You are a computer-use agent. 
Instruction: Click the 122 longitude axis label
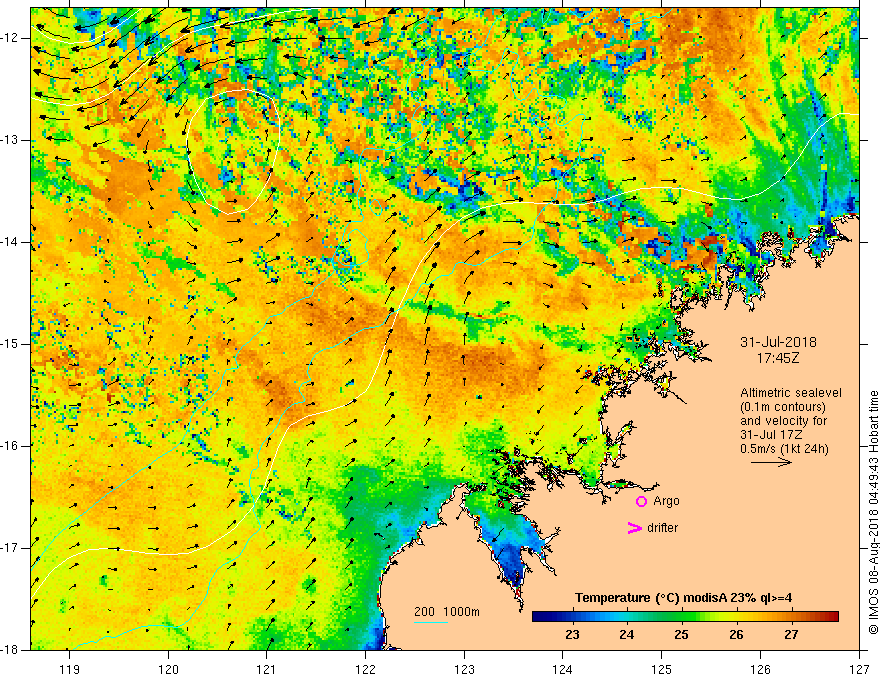click(365, 669)
